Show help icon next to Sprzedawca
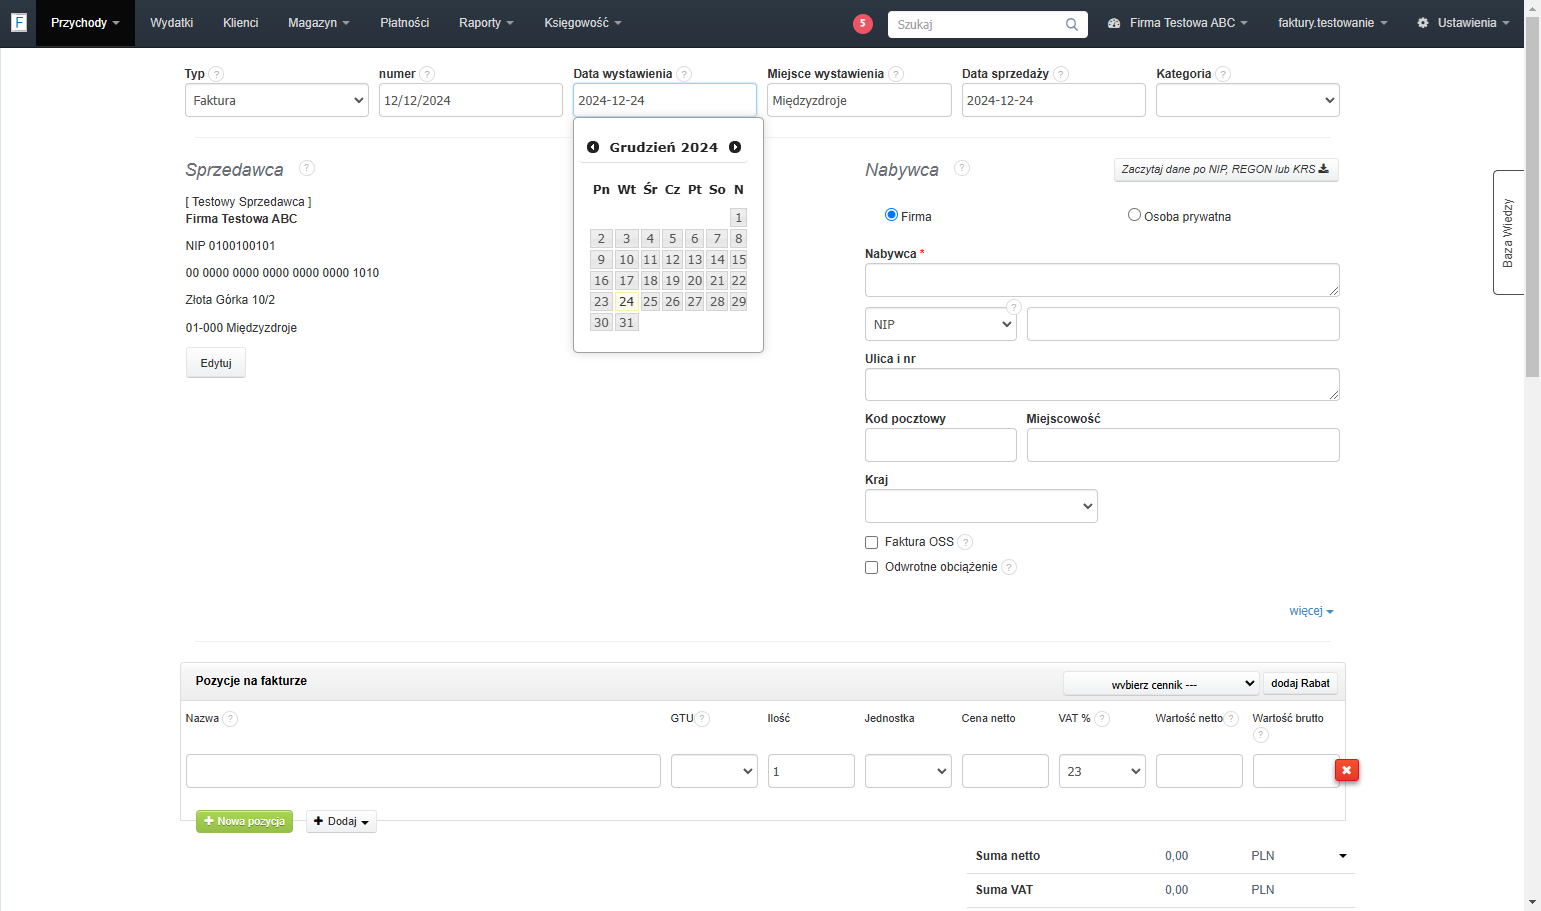1541x911 pixels. 307,168
